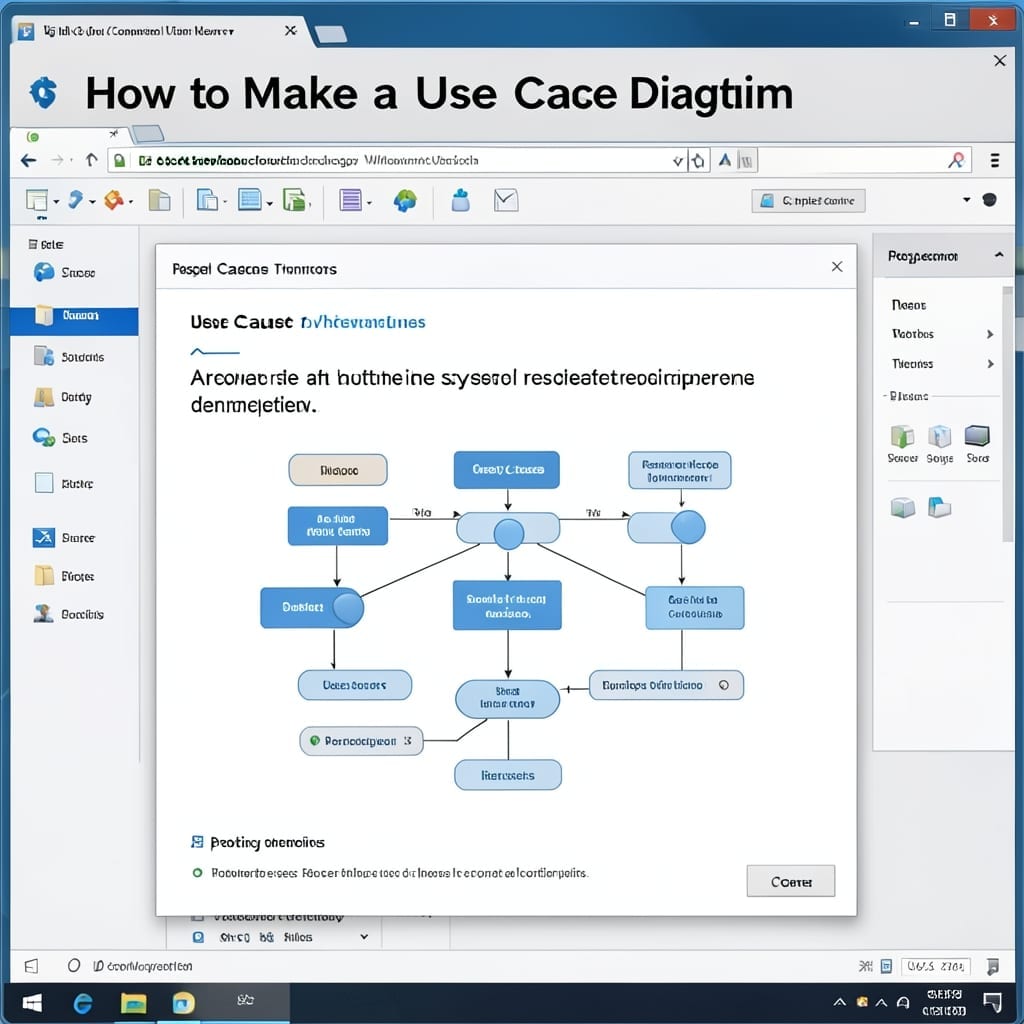Image resolution: width=1024 pixels, height=1024 pixels.
Task: Open the notification center in the taskbar
Action: coord(993,1002)
